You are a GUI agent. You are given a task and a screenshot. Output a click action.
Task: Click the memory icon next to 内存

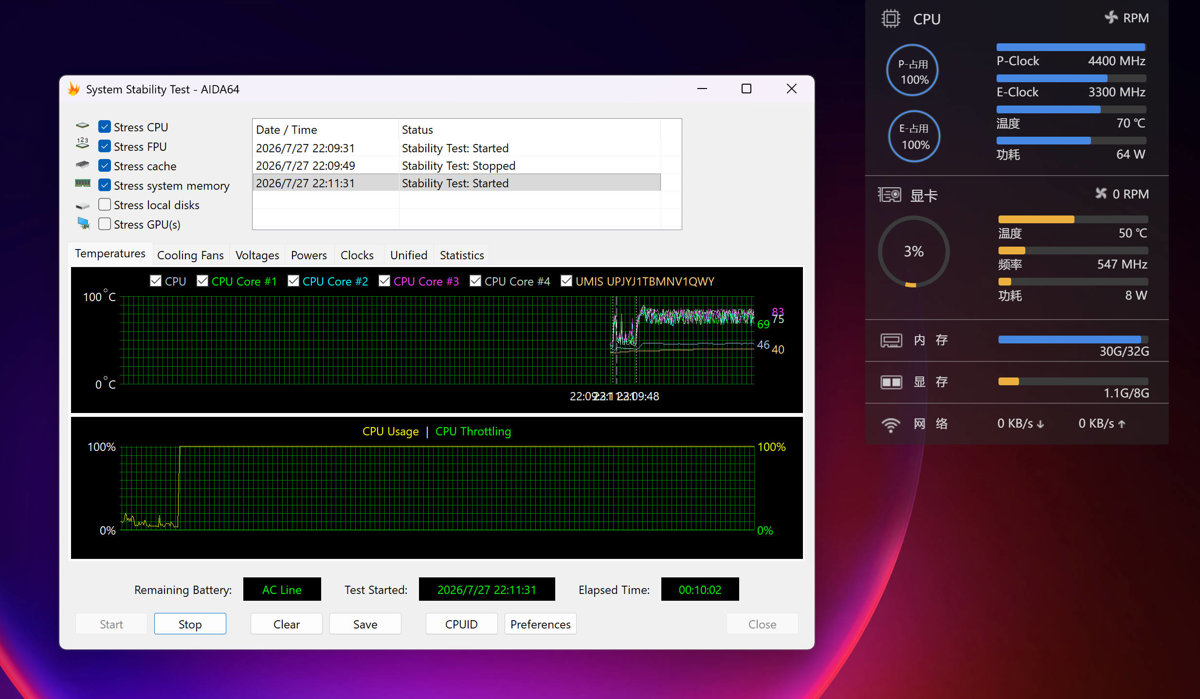(x=890, y=340)
